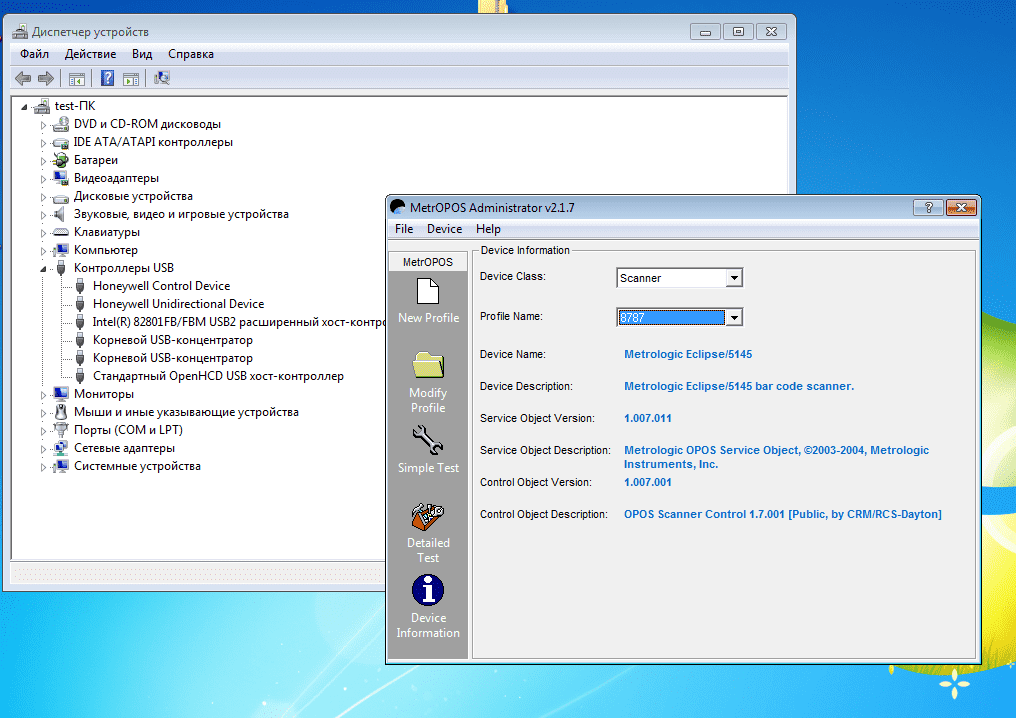The width and height of the screenshot is (1016, 718).
Task: Click scan for hardware changes toolbar icon
Action: 162,78
